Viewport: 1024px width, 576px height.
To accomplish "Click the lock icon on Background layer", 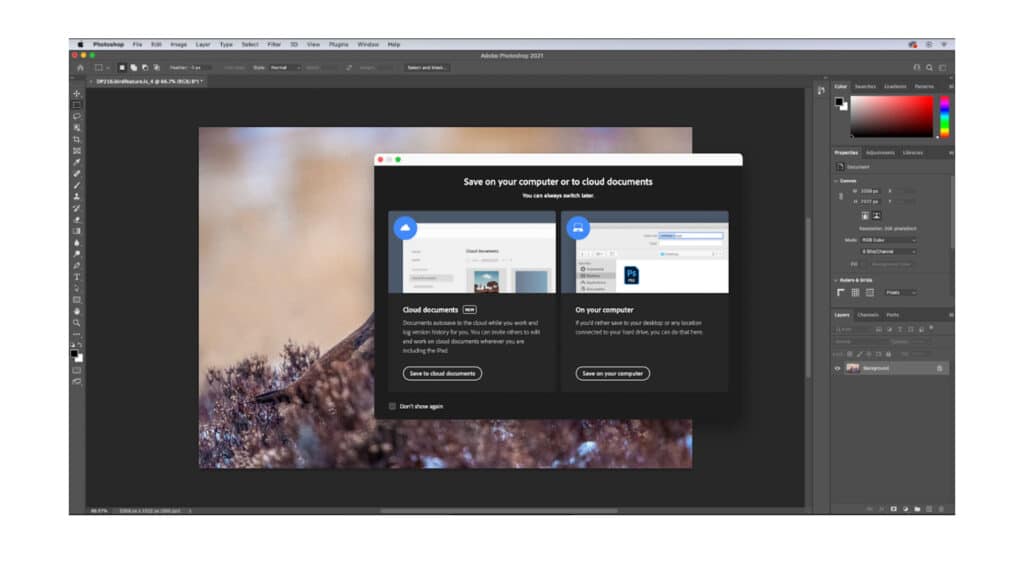I will [x=939, y=368].
